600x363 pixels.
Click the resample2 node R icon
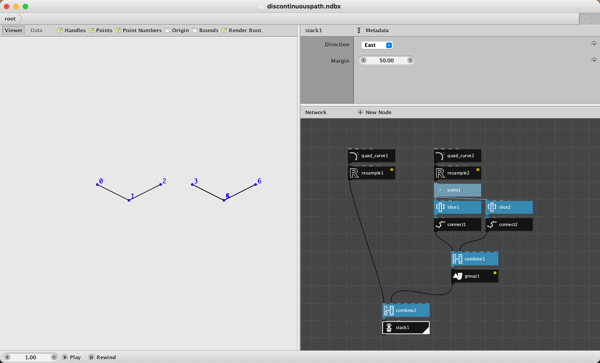pyautogui.click(x=440, y=173)
